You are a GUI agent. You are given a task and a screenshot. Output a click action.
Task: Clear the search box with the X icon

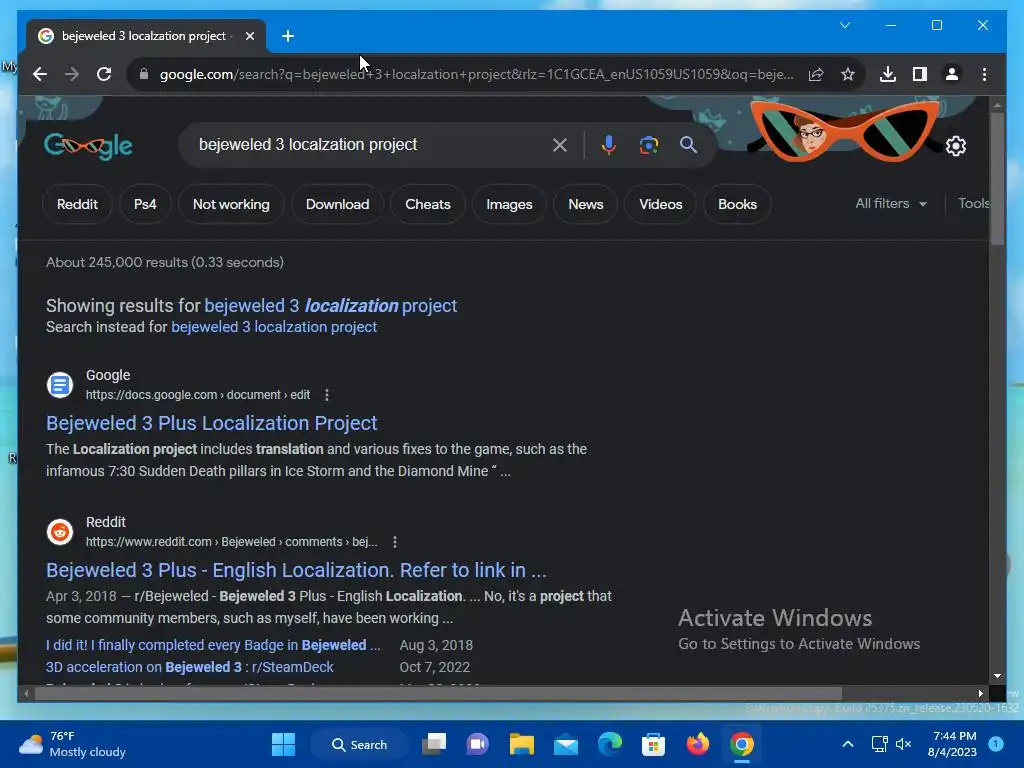point(560,145)
